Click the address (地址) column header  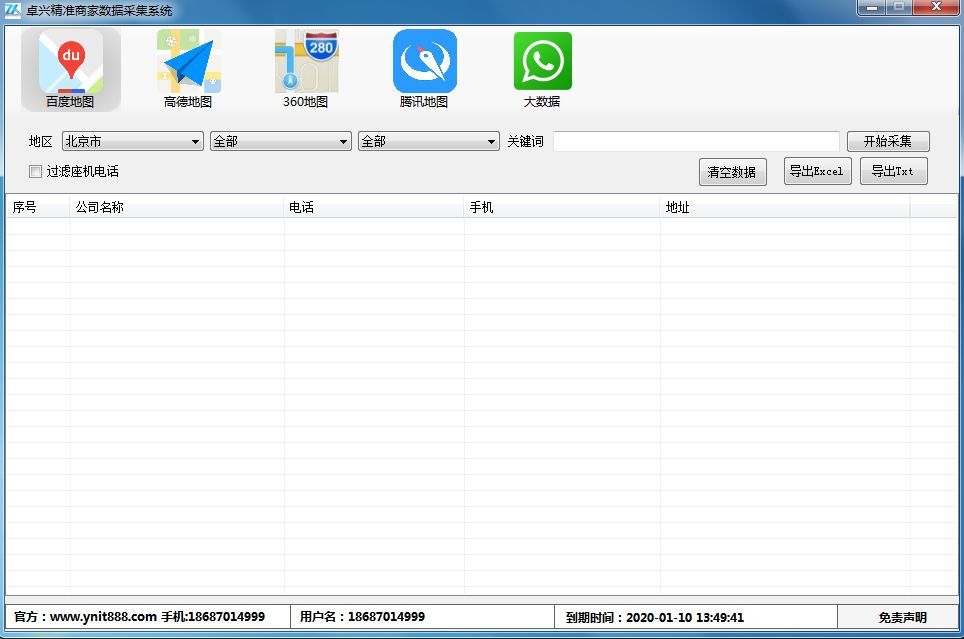click(x=784, y=208)
